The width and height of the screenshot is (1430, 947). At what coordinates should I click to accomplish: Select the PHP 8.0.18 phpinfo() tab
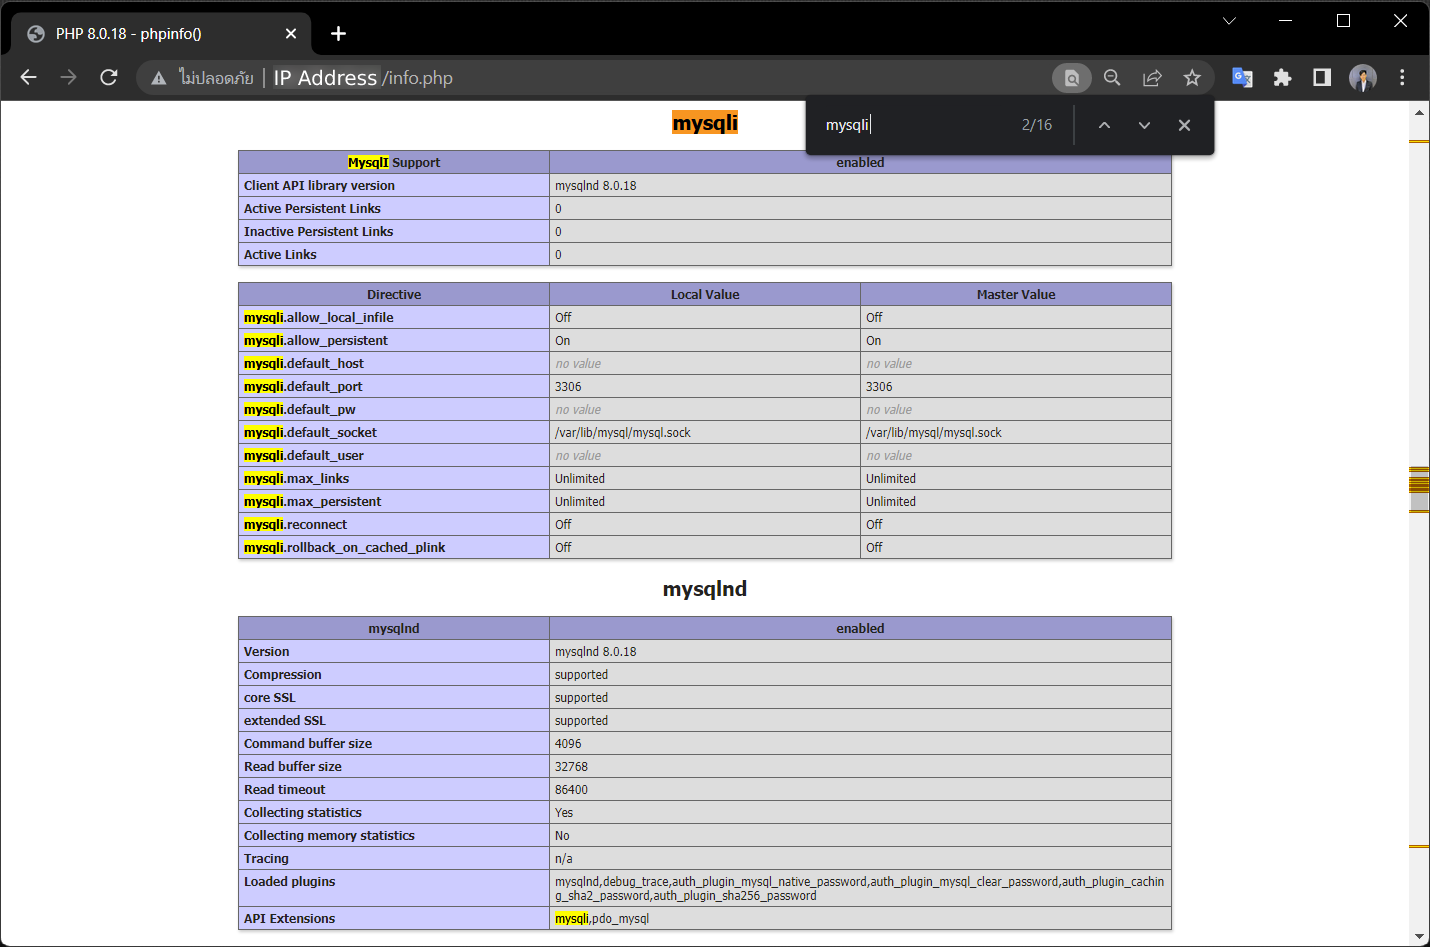coord(150,33)
